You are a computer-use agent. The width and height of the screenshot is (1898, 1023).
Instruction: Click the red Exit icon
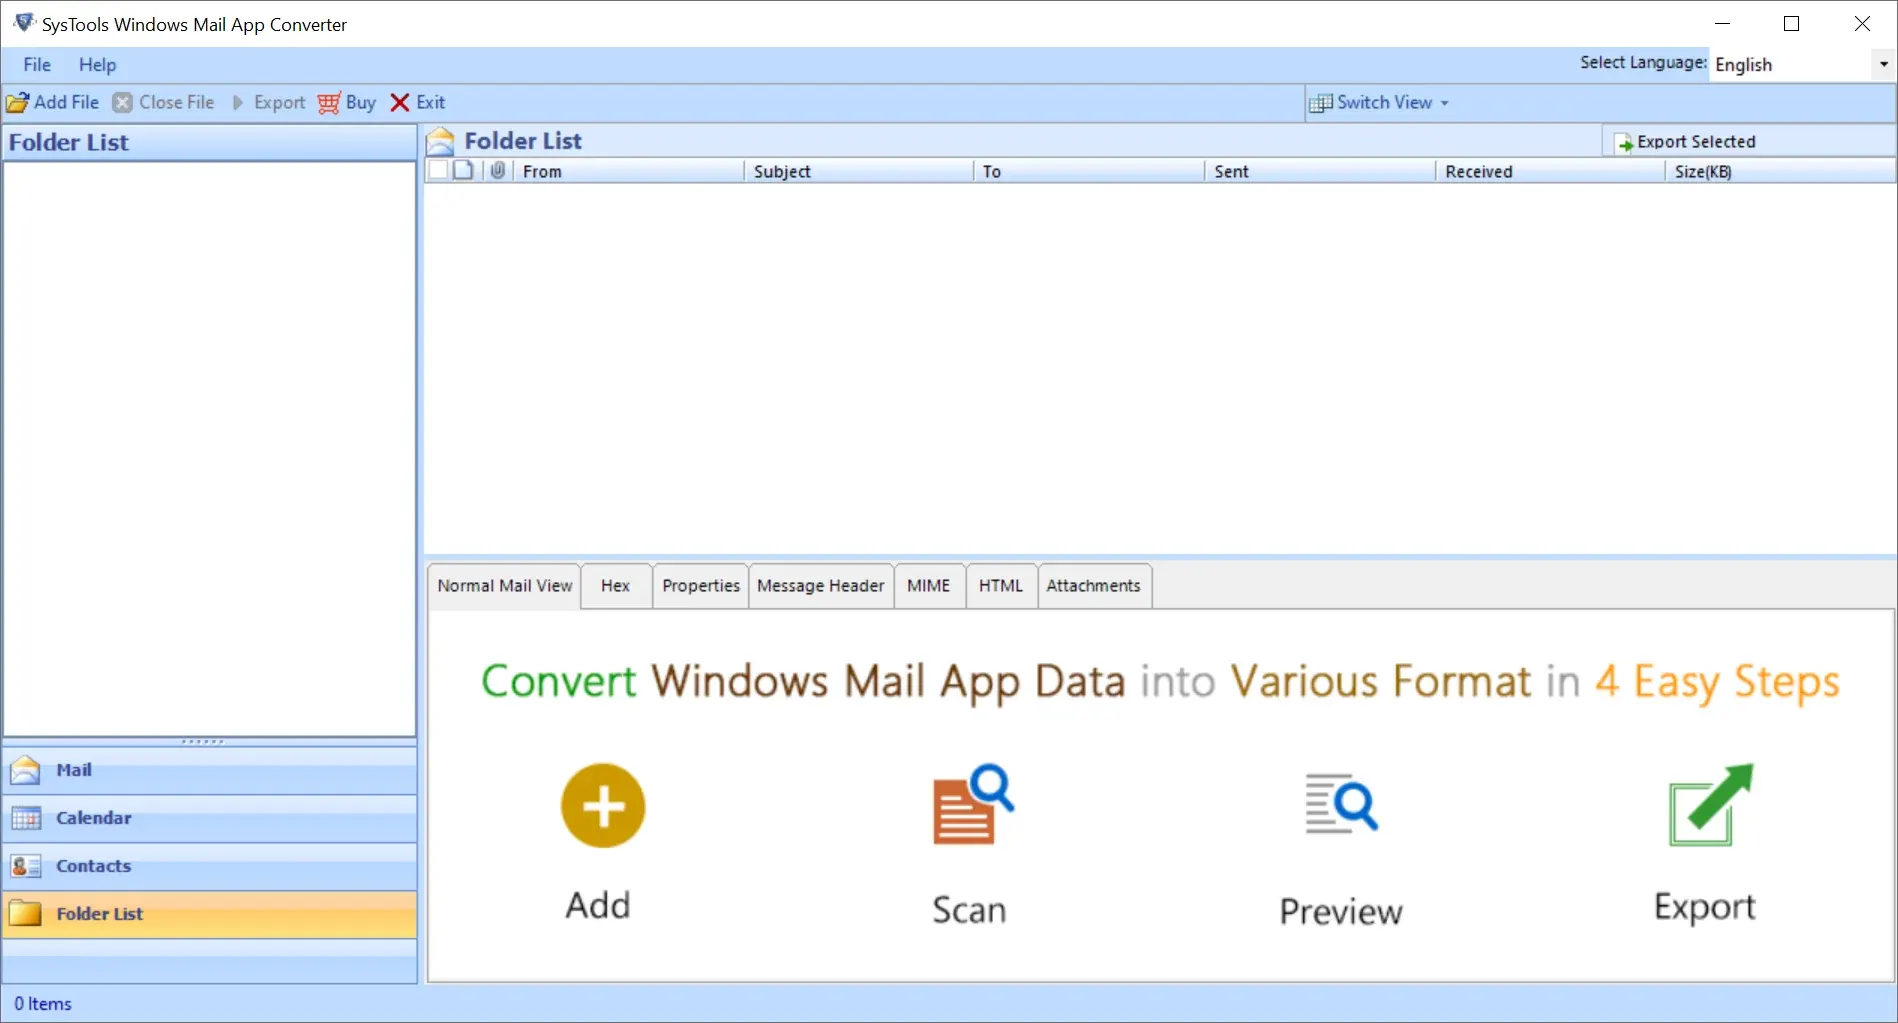tap(400, 102)
